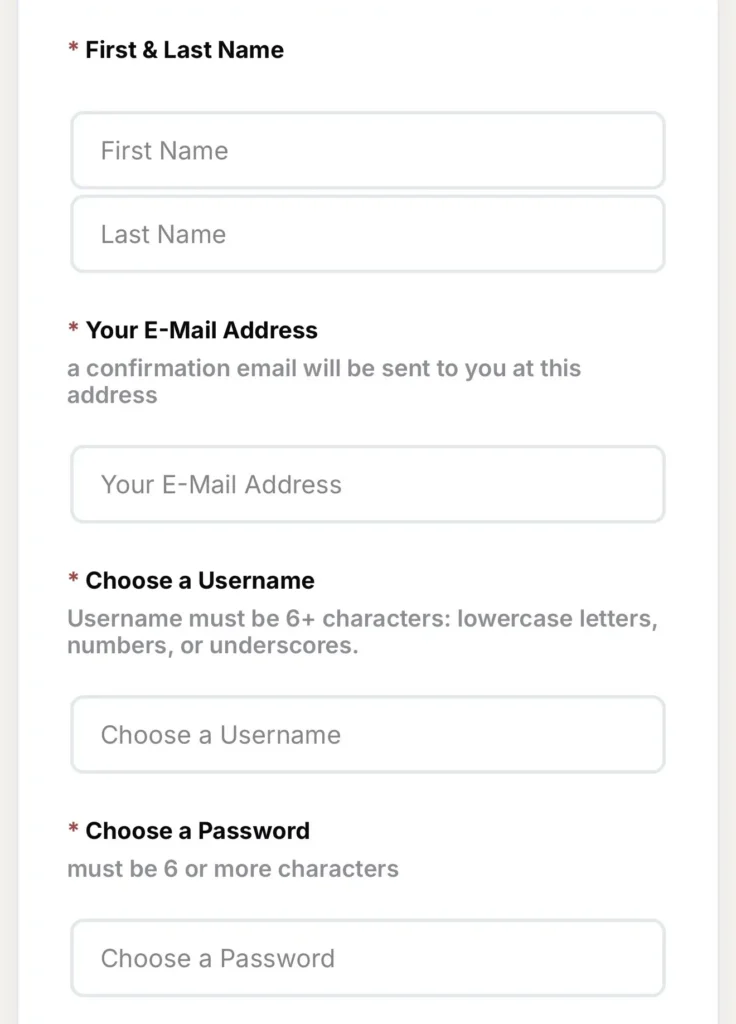Image resolution: width=736 pixels, height=1024 pixels.
Task: Click the red asterisk beside First & Last Name
Action: coord(73,50)
